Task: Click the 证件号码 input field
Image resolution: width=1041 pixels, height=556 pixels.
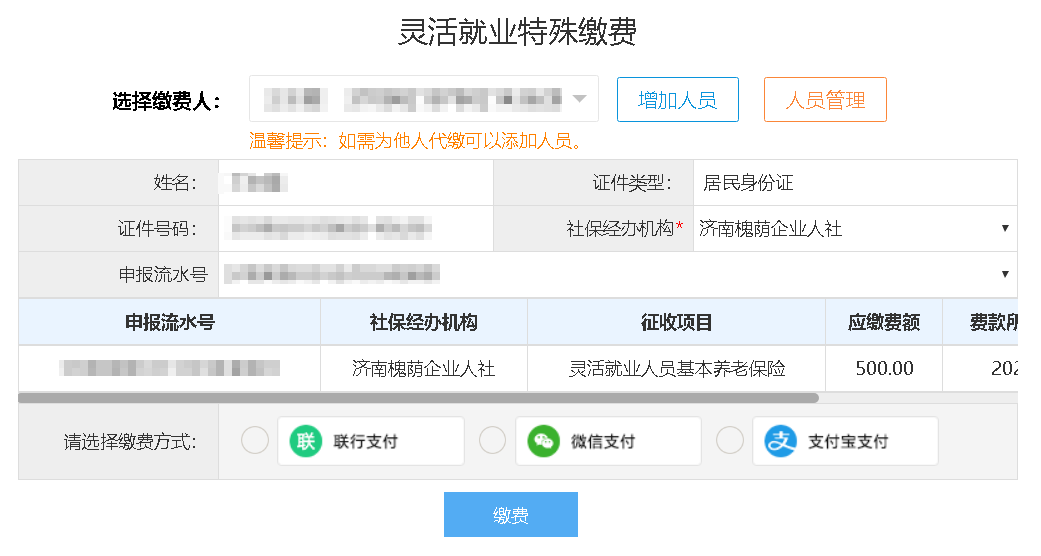Action: point(356,229)
